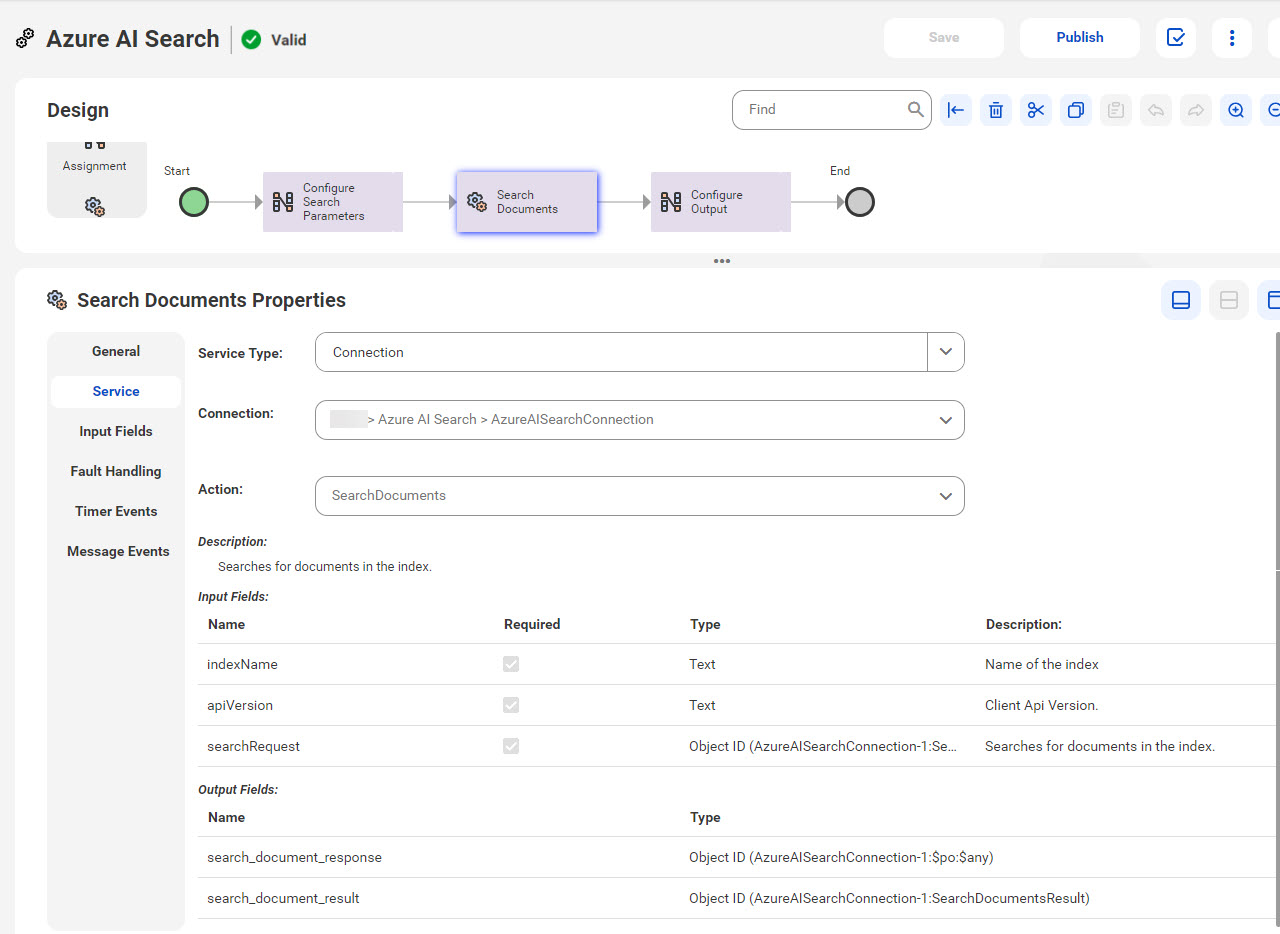The image size is (1280, 934).
Task: Click the undo arrow icon
Action: tap(1156, 110)
